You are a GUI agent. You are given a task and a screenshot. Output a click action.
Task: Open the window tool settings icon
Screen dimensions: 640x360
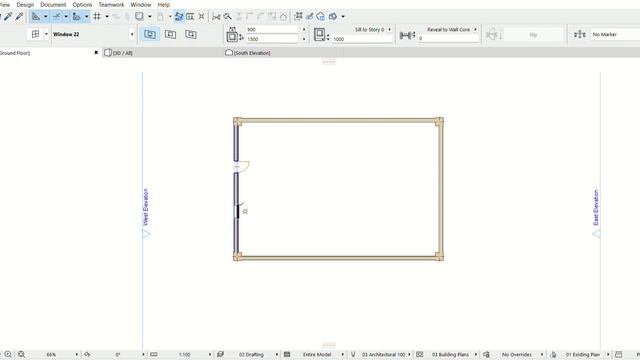coord(36,34)
